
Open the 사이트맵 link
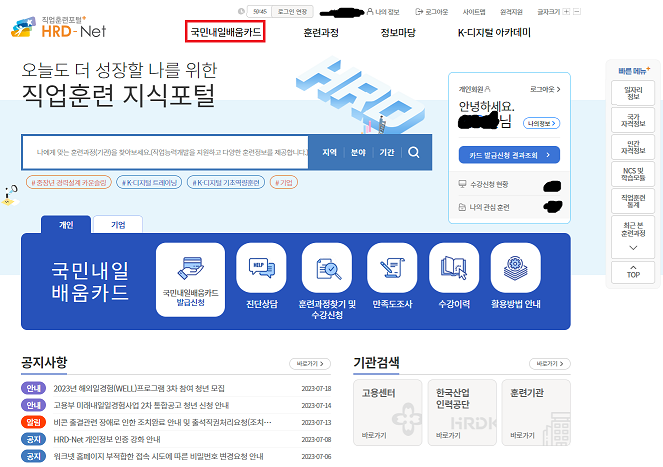(474, 12)
